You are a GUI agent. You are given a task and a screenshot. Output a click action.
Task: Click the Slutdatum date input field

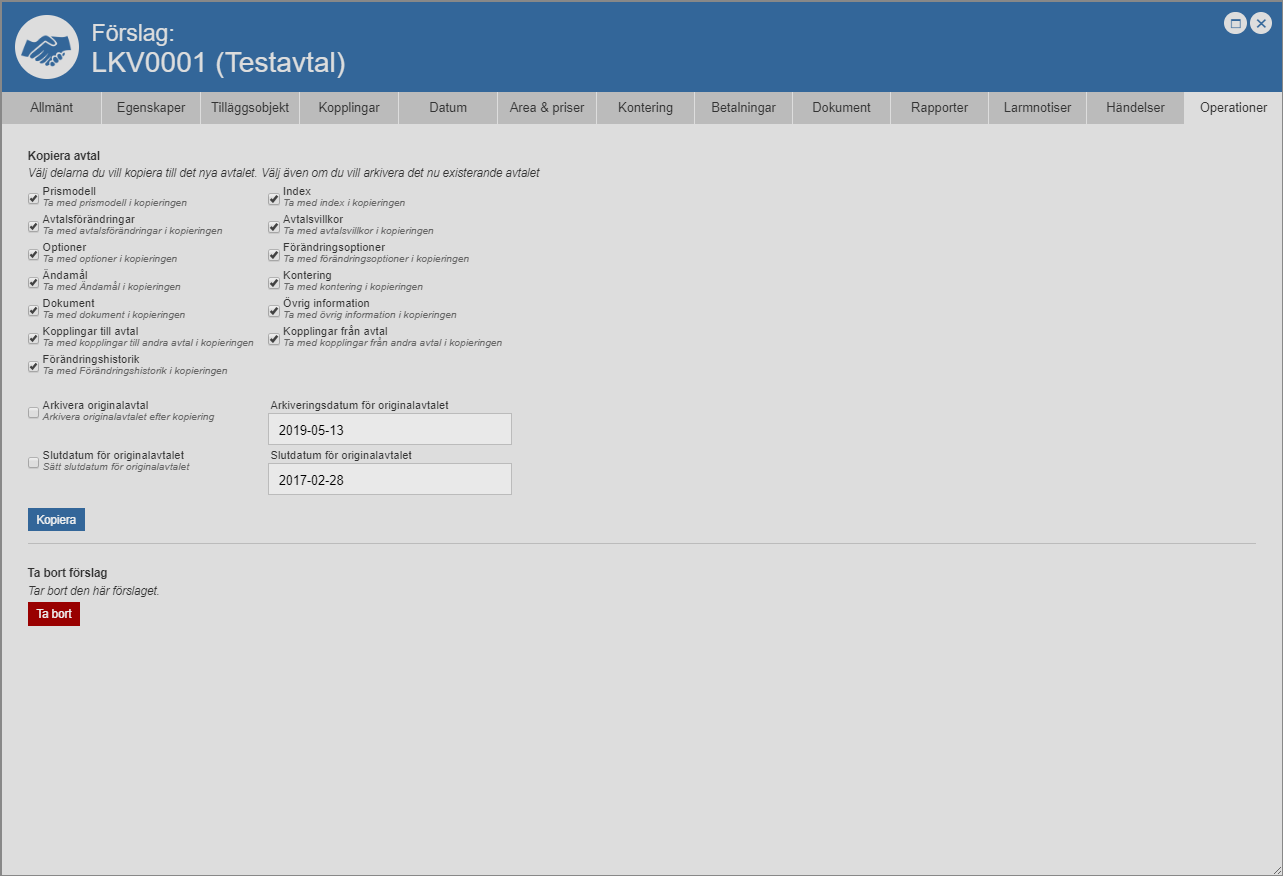(390, 479)
